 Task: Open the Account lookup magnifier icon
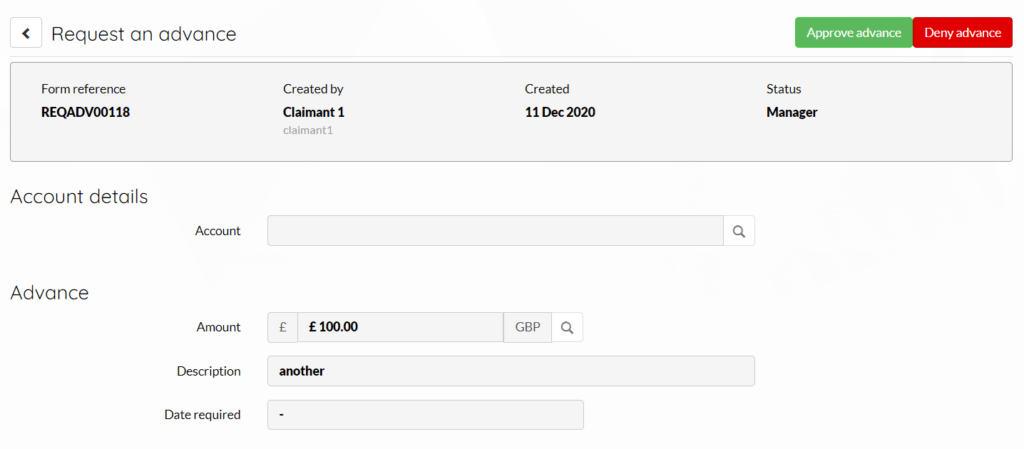pyautogui.click(x=739, y=231)
